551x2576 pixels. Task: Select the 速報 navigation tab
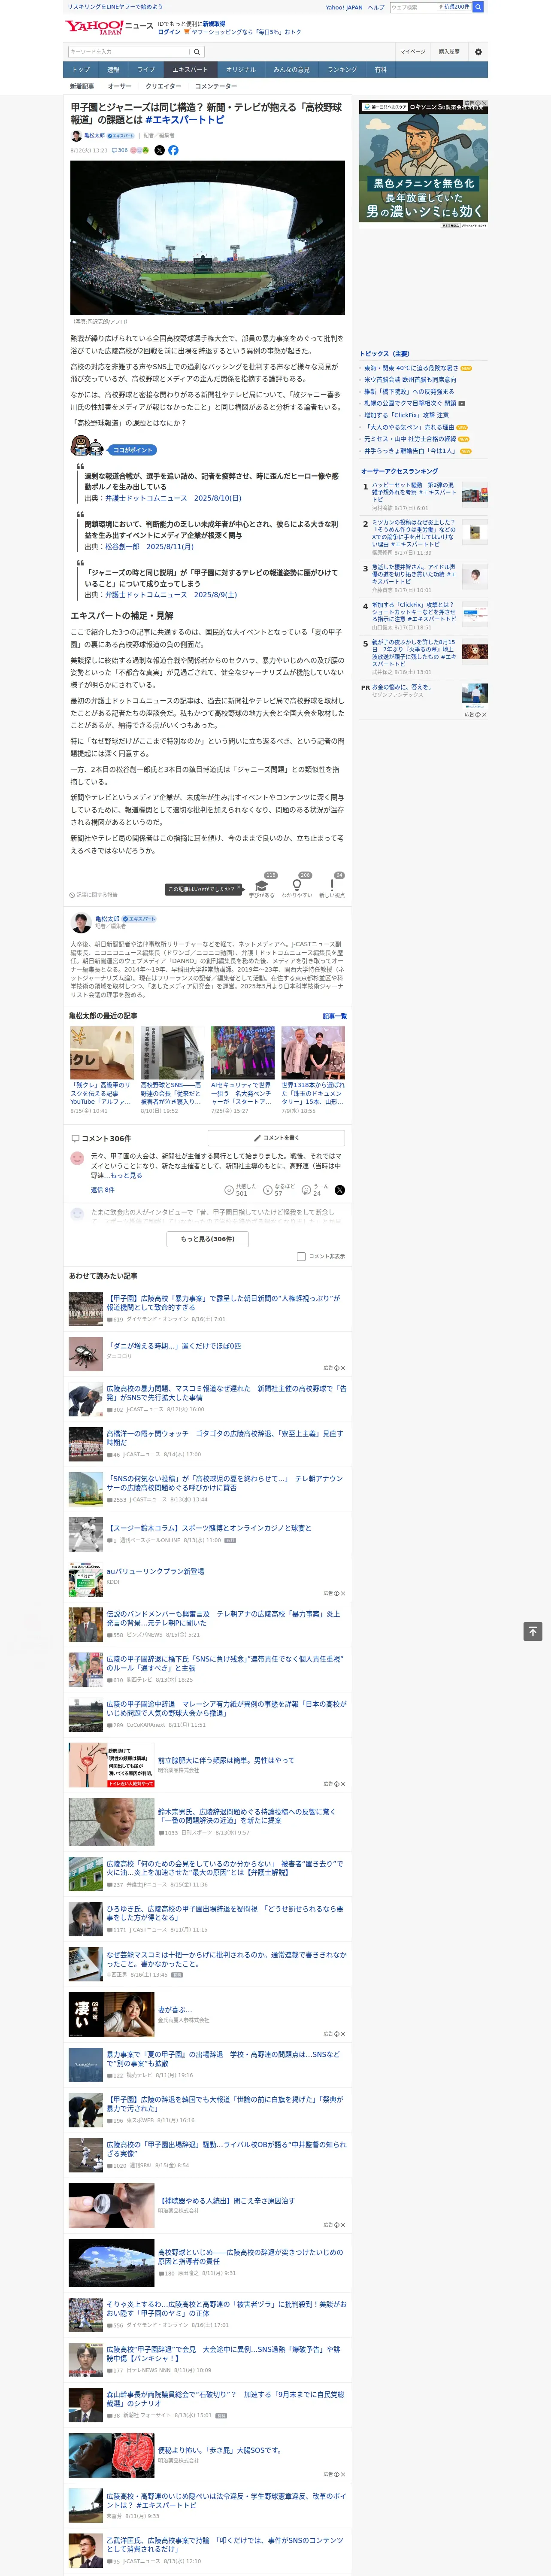pyautogui.click(x=113, y=70)
